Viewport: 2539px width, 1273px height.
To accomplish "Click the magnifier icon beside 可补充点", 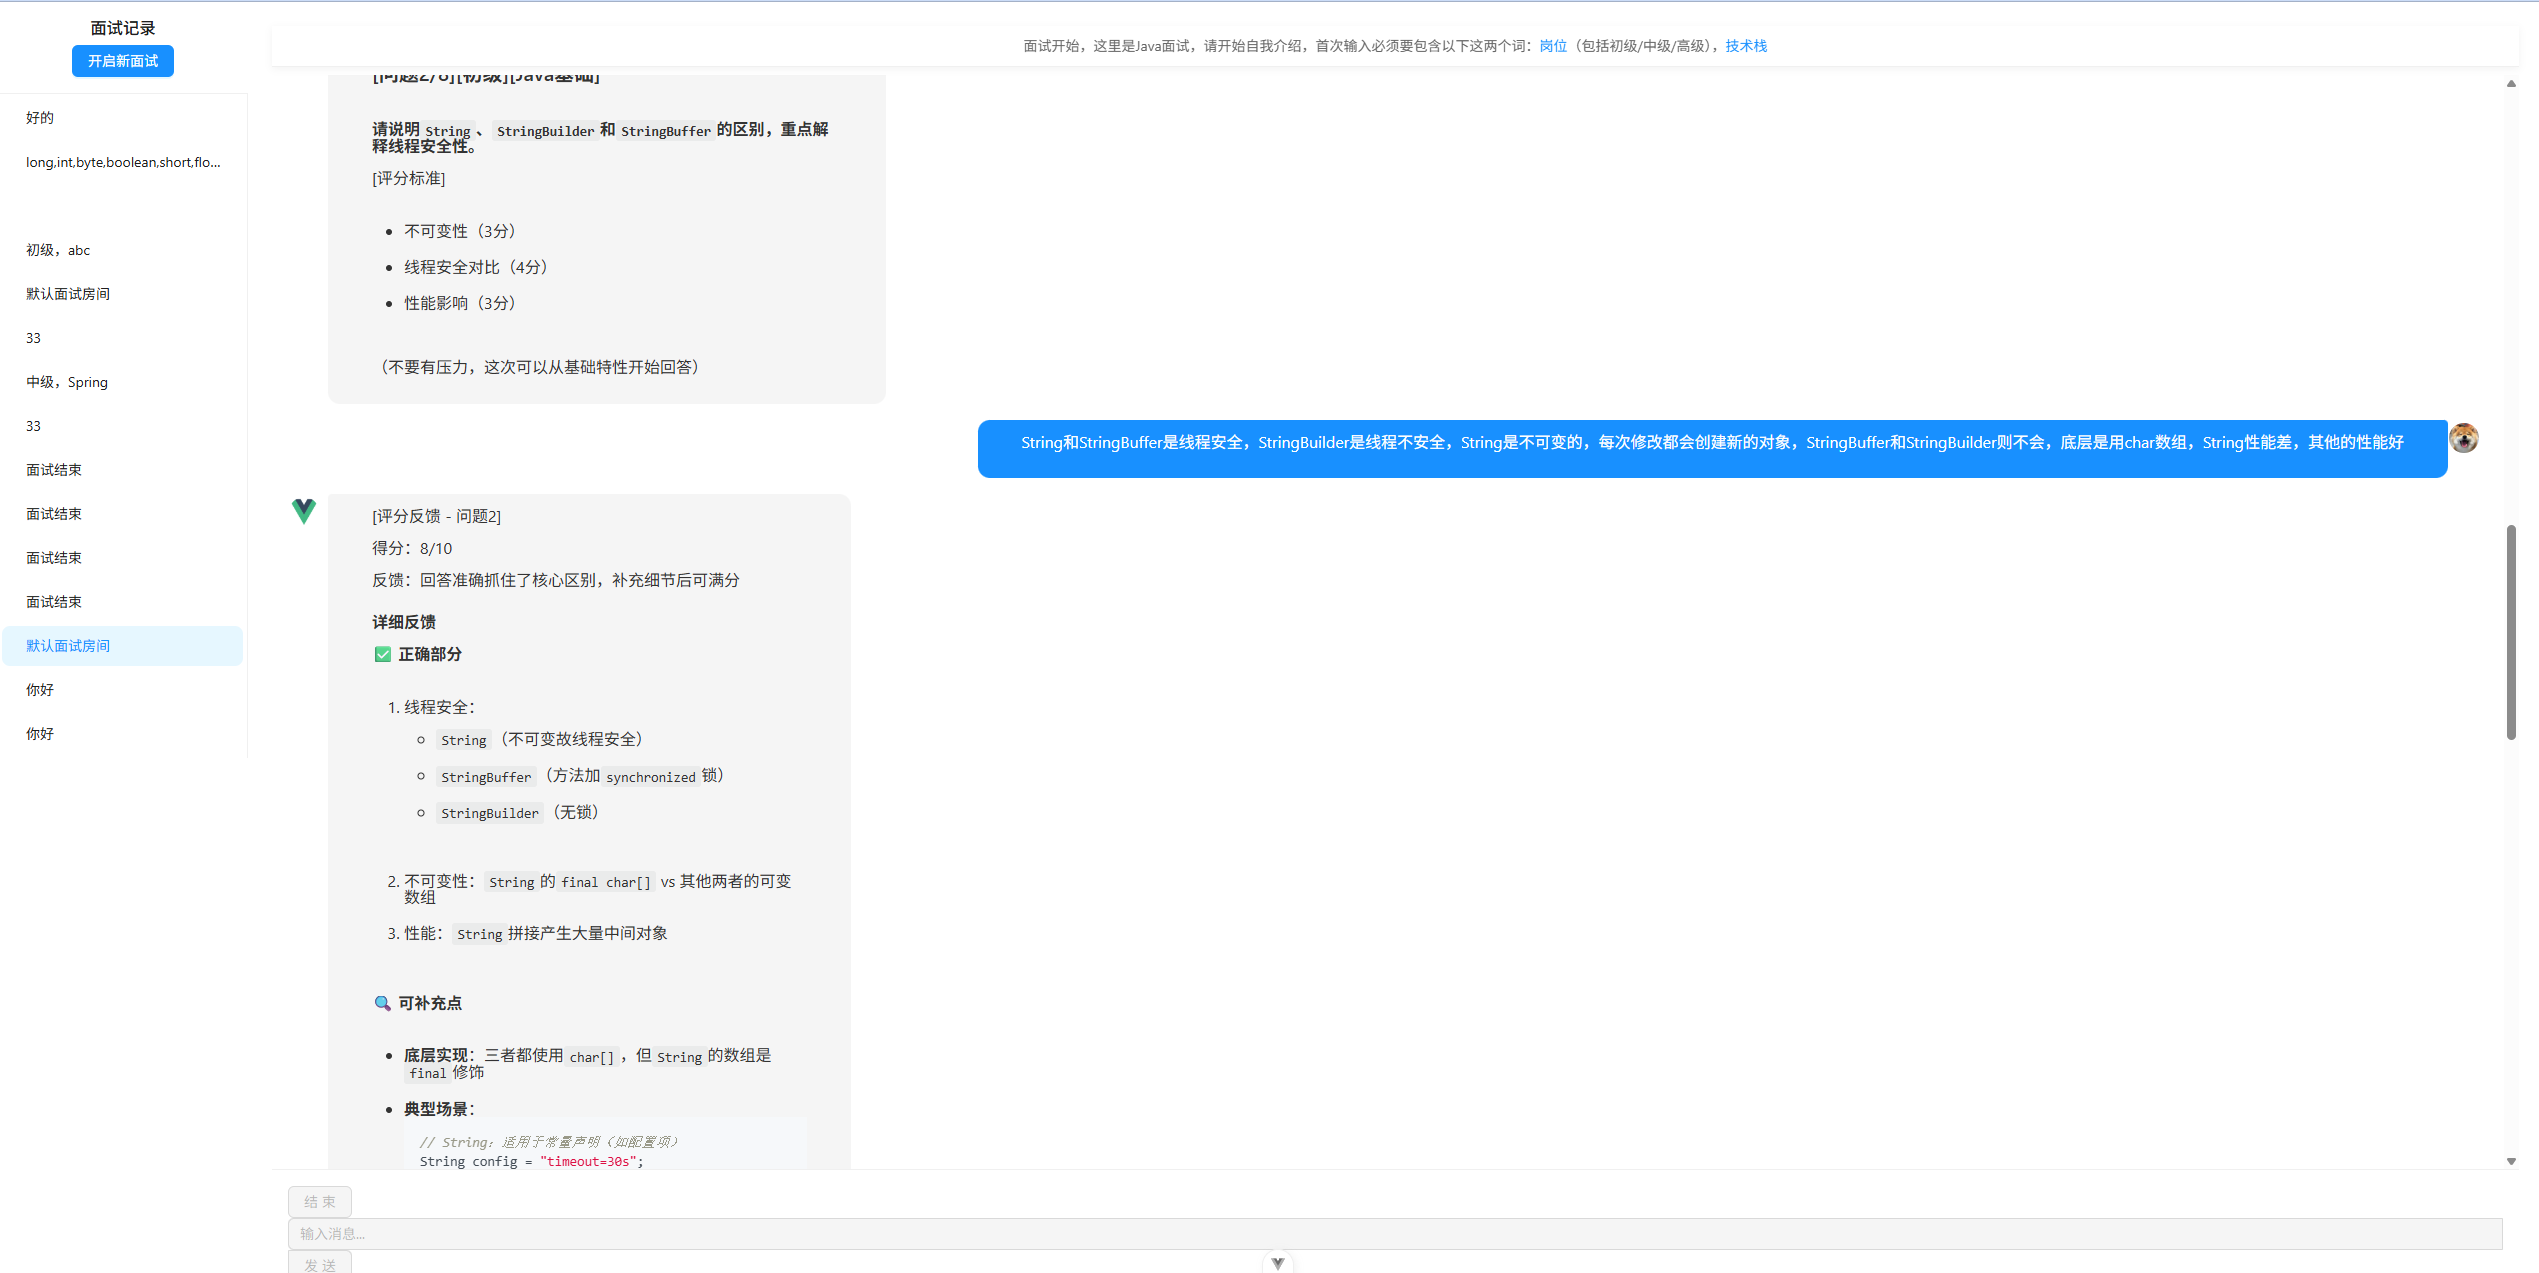I will pos(382,1003).
